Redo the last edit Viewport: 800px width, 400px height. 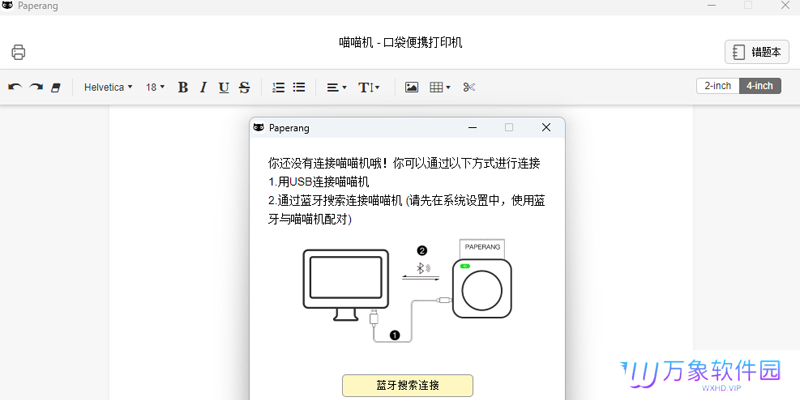point(36,87)
